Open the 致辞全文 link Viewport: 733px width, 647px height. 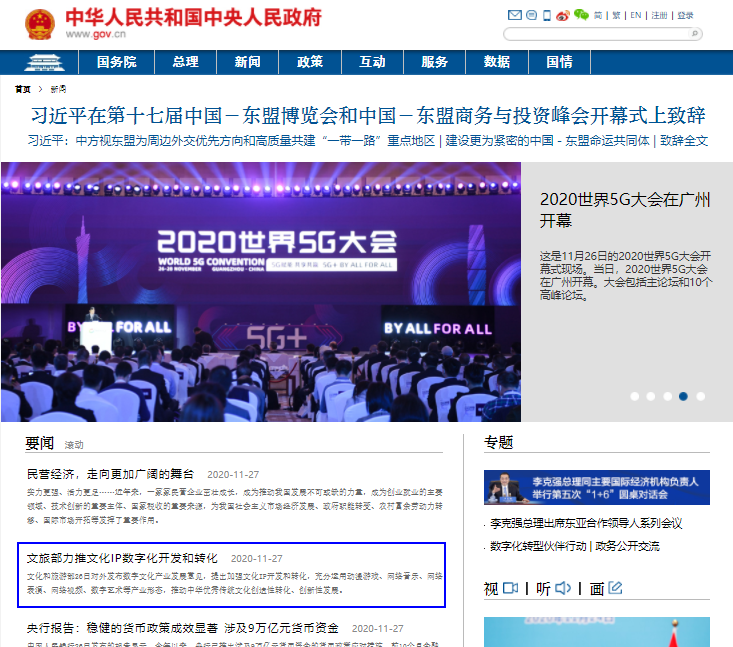pyautogui.click(x=684, y=141)
